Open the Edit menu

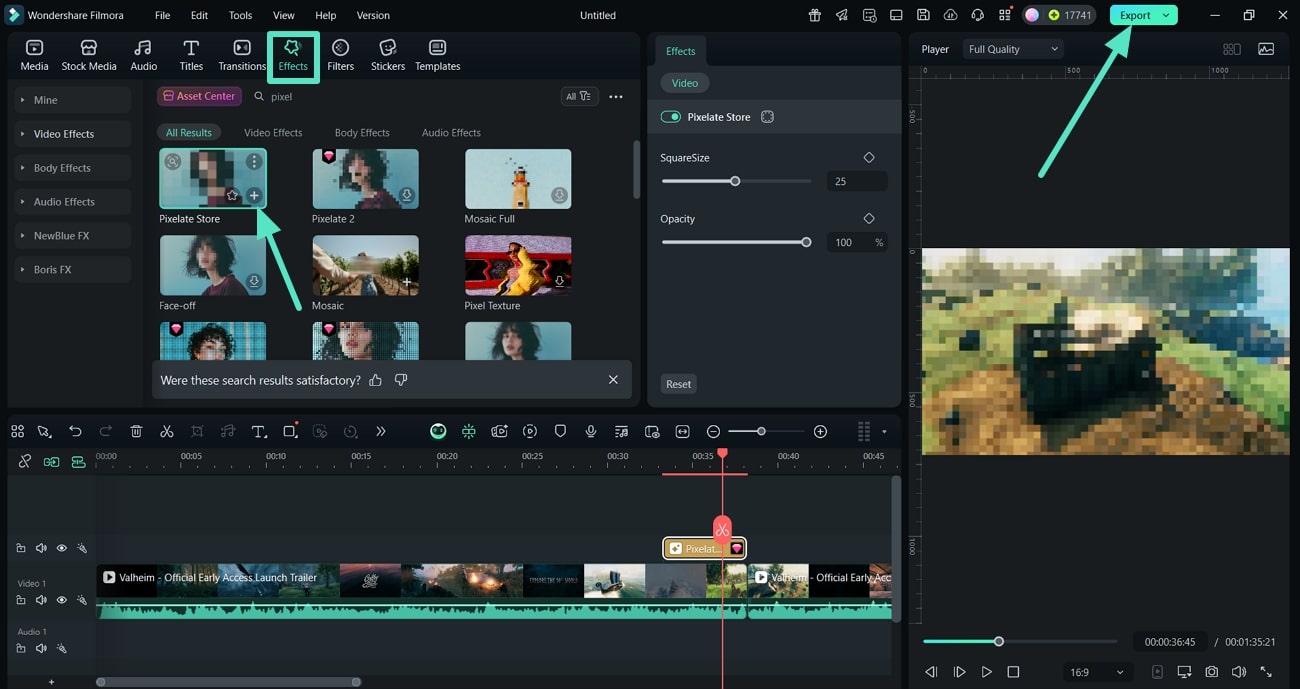tap(199, 15)
